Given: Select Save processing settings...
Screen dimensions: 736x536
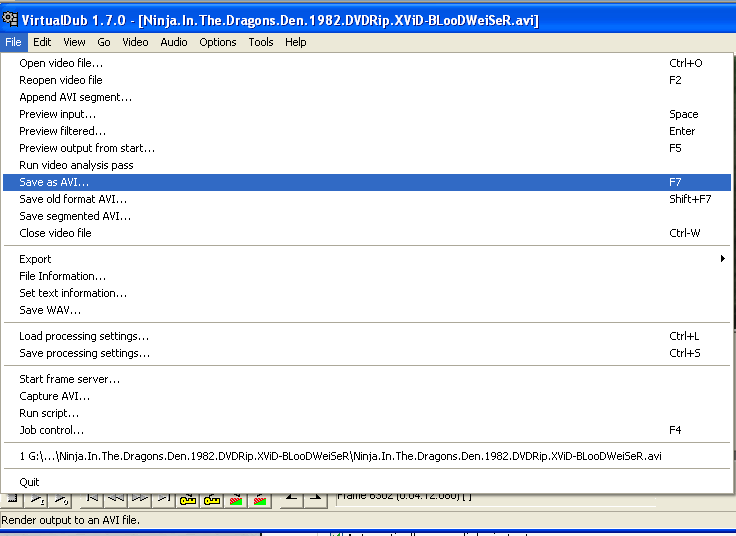Looking at the screenshot, I should pyautogui.click(x=367, y=353).
